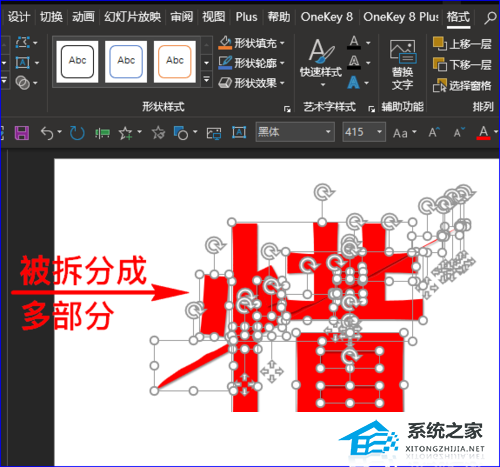
Task: Open the Plus tab
Action: coord(246,17)
